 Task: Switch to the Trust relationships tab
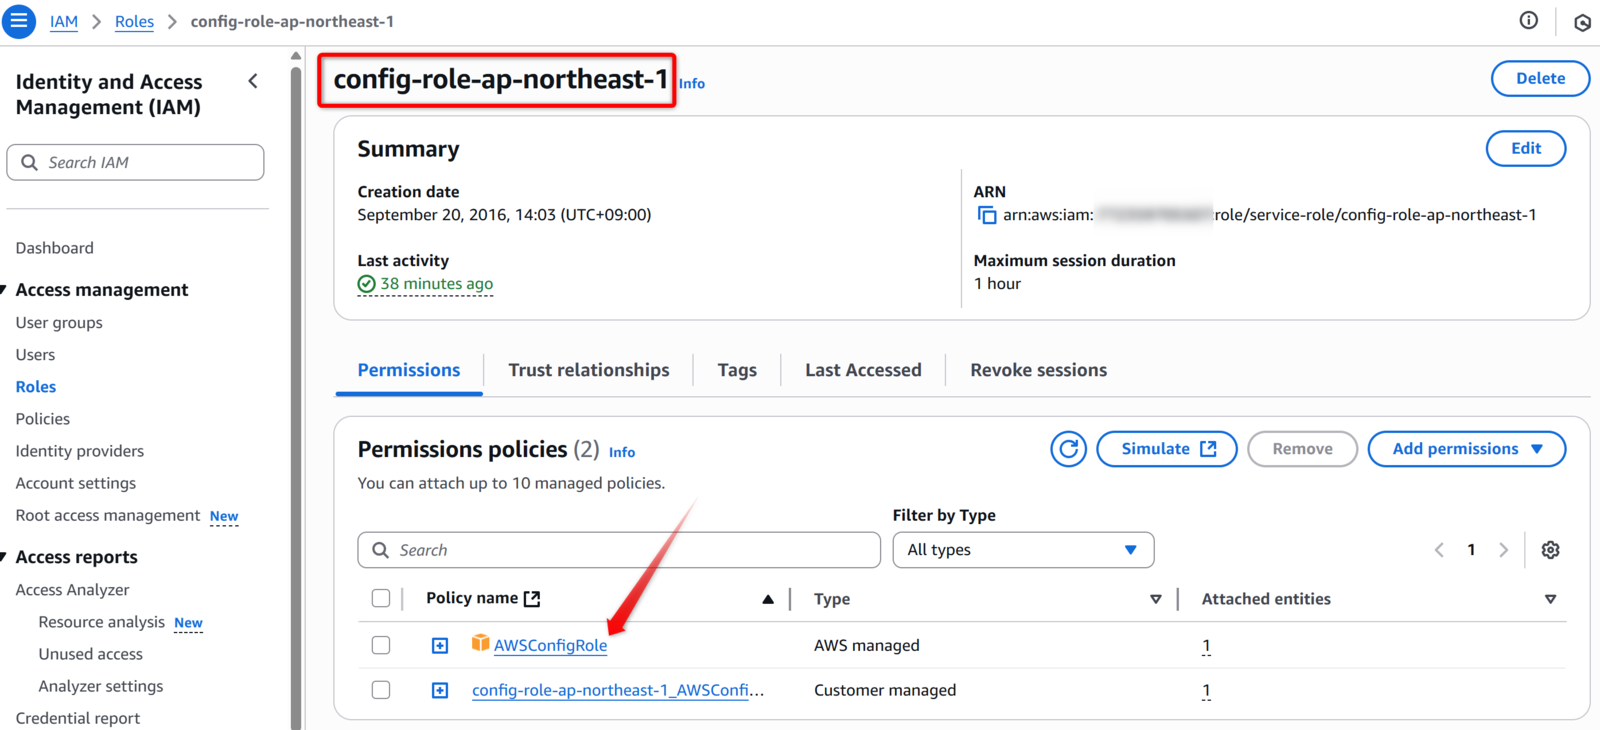pos(589,370)
